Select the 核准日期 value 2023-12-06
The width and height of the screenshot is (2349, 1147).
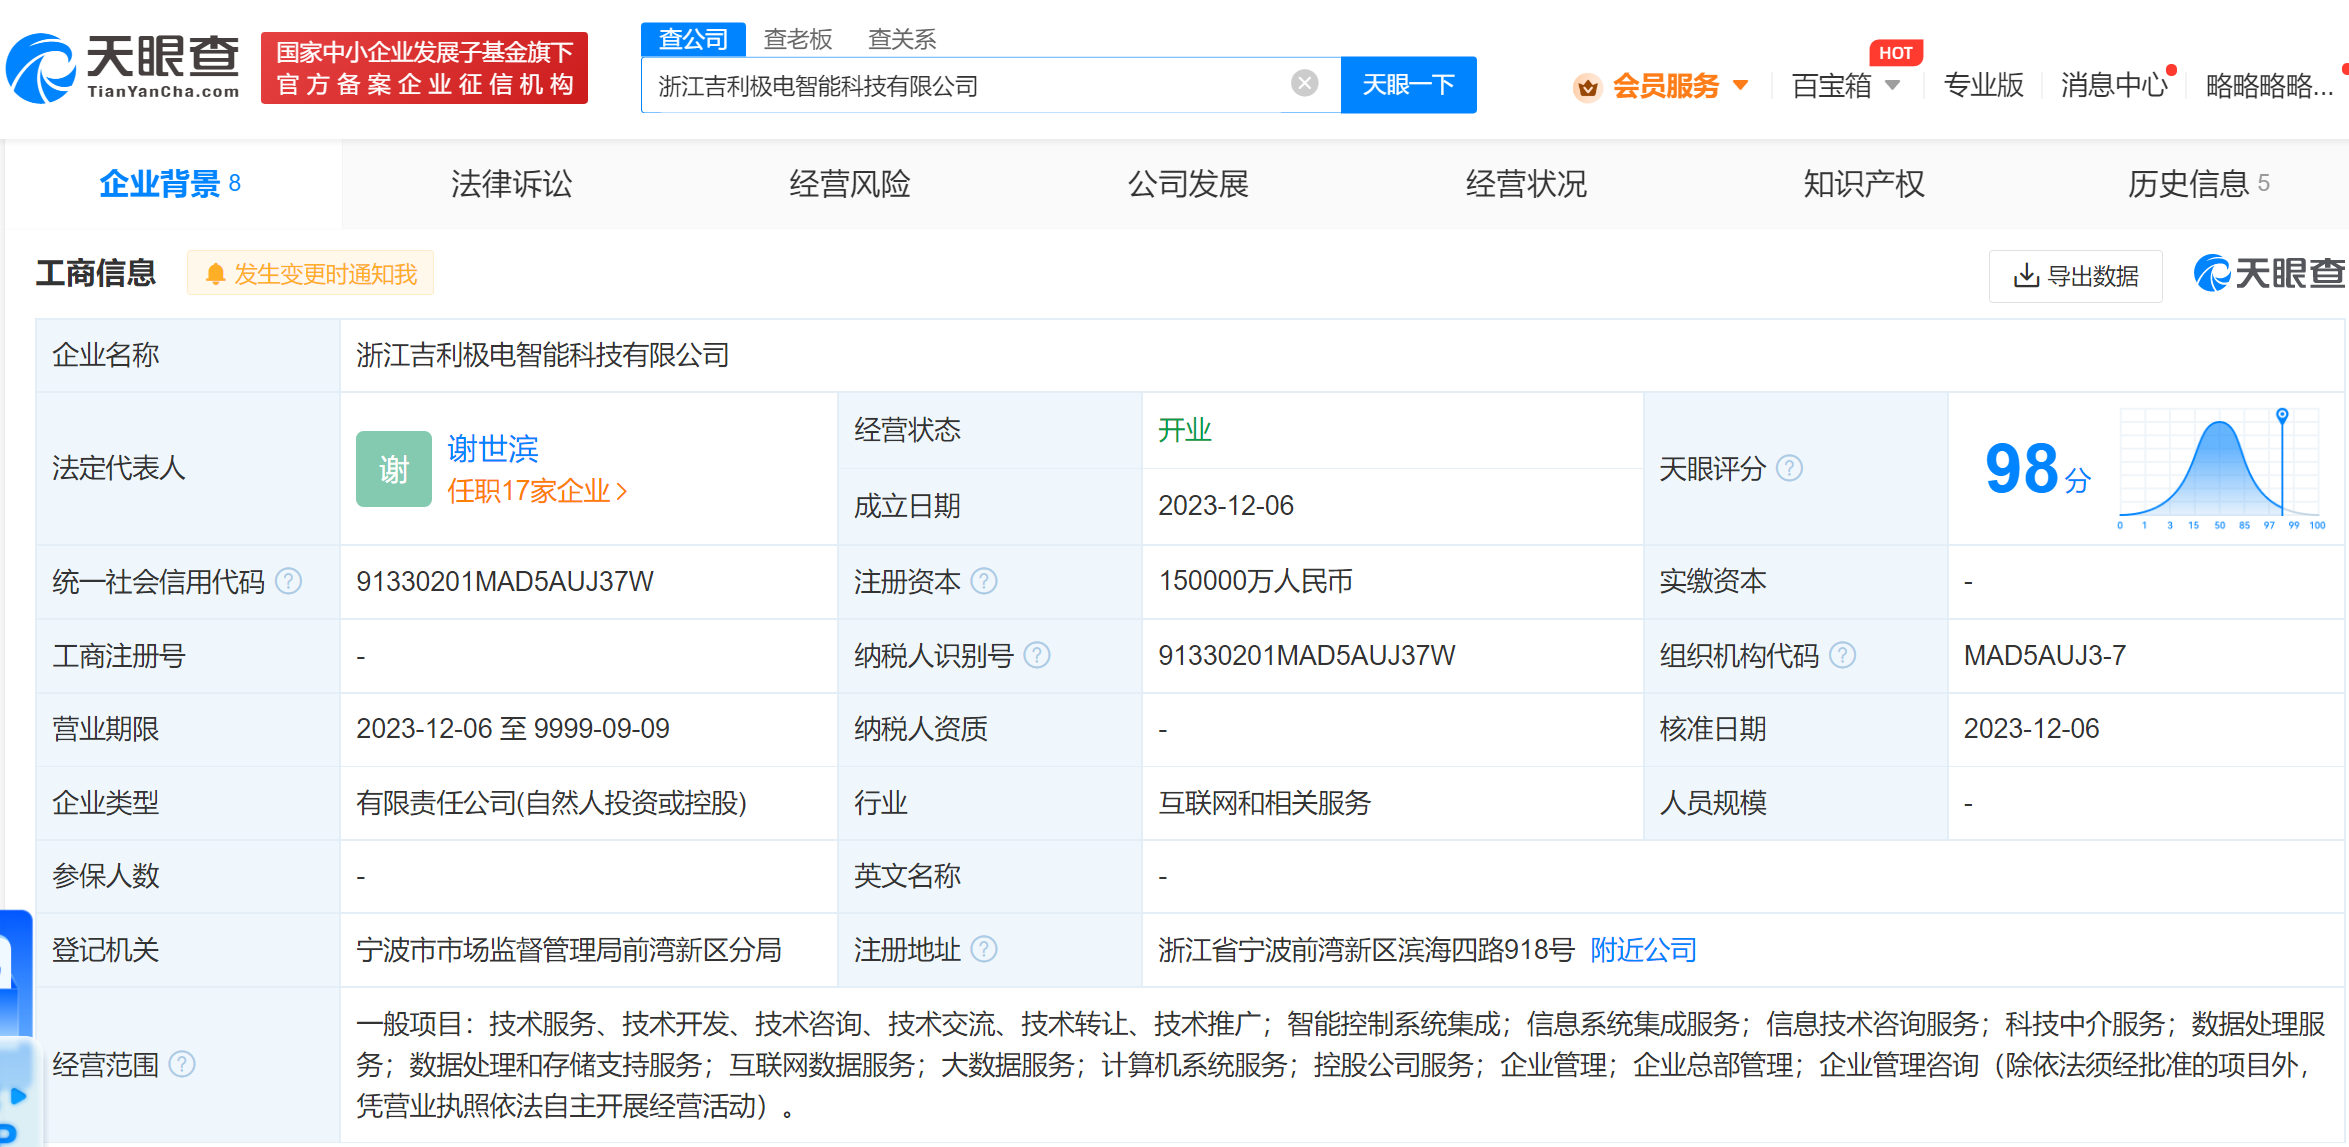click(2031, 729)
